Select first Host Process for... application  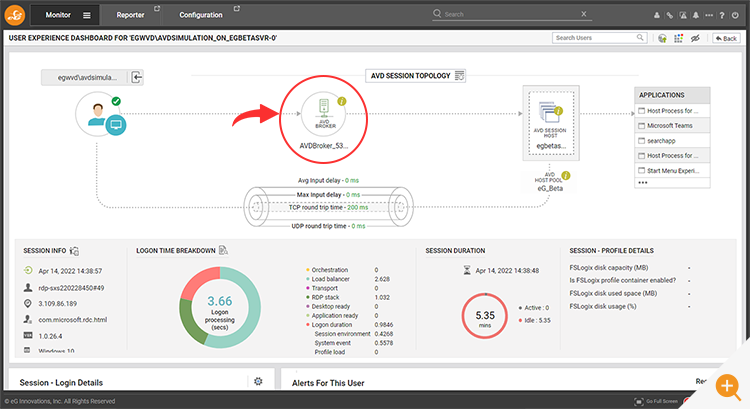(x=672, y=111)
